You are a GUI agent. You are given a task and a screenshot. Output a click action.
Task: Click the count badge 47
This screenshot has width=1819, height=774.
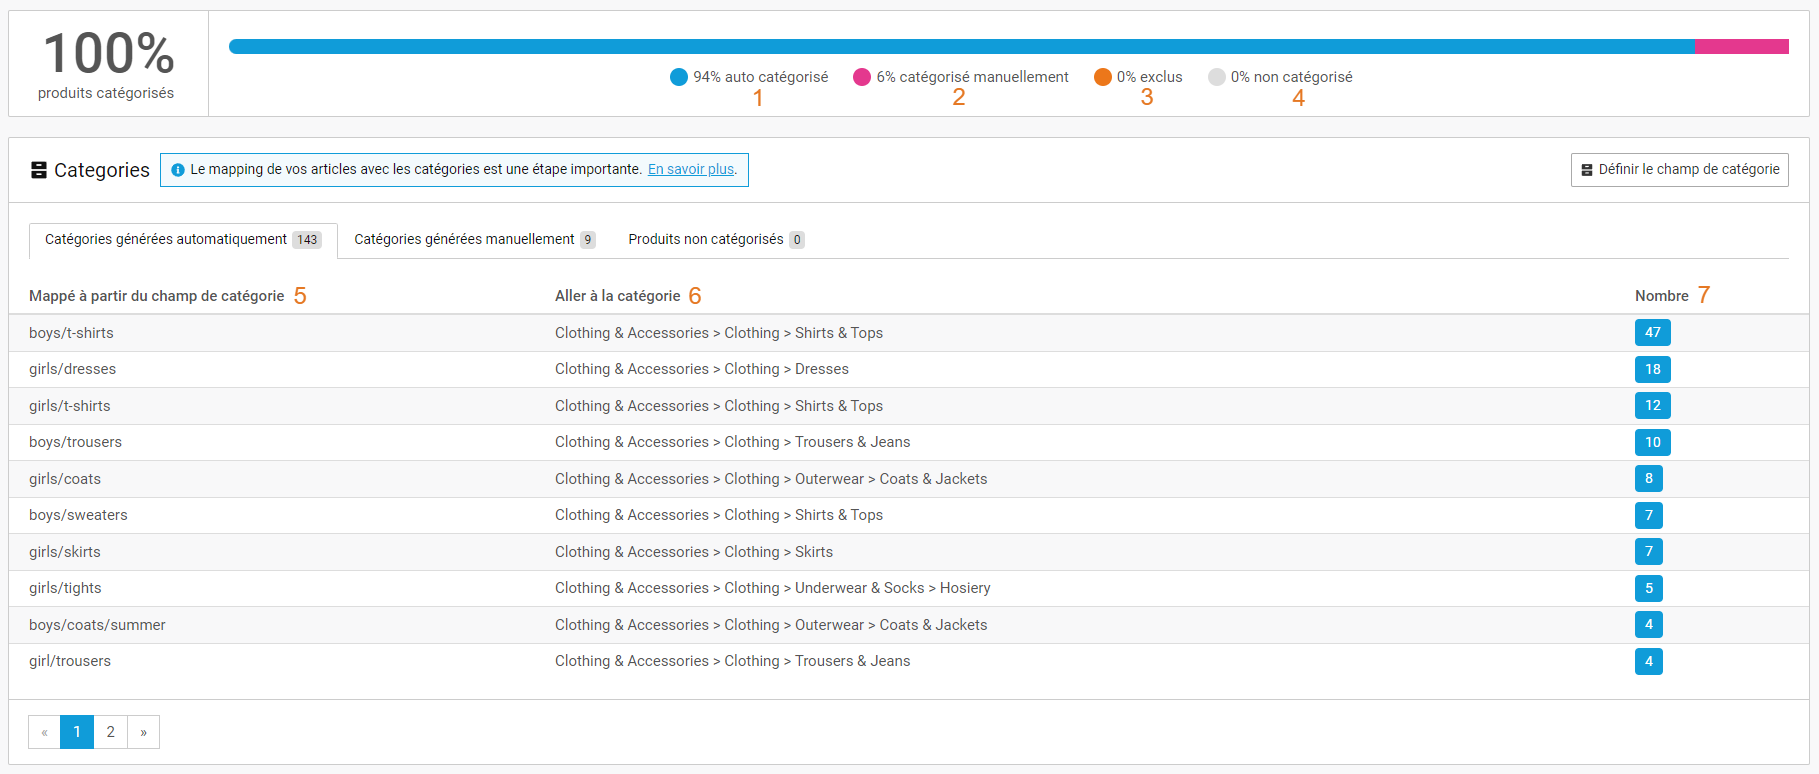click(x=1653, y=333)
